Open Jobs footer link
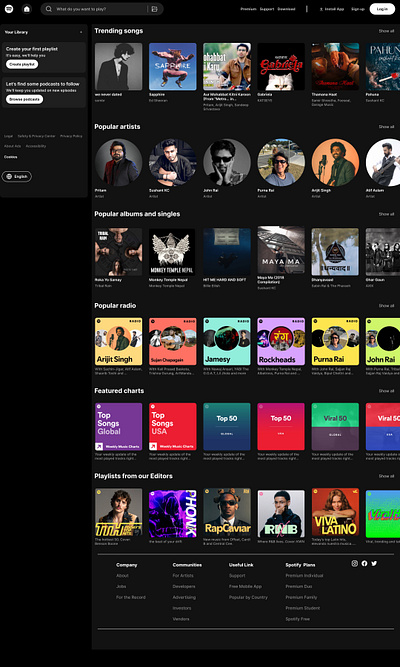 click(x=121, y=587)
